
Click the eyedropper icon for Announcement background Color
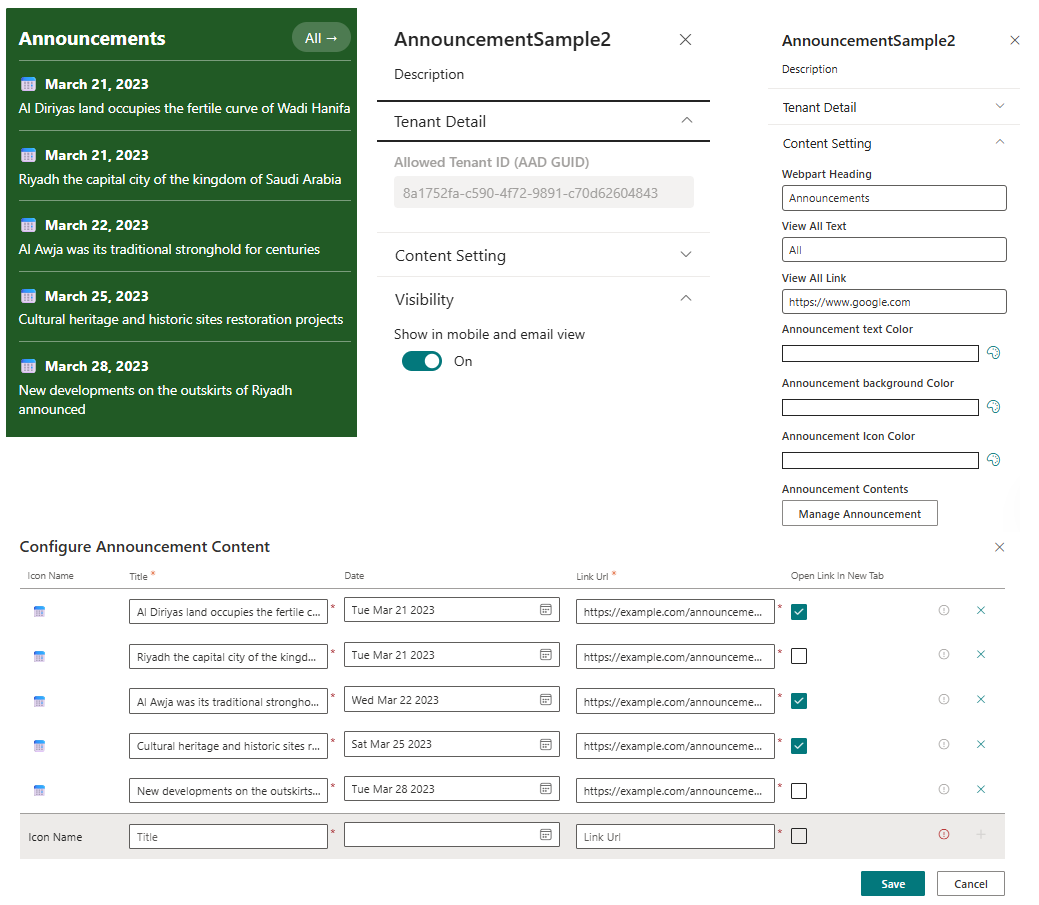click(993, 406)
